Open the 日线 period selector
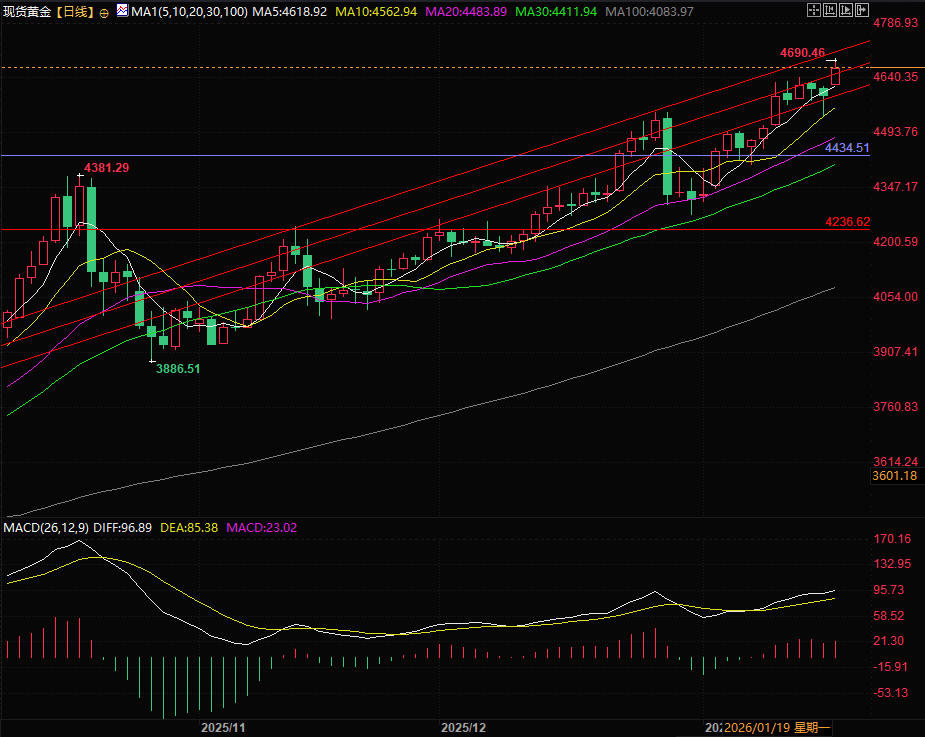The width and height of the screenshot is (925, 737). pos(76,11)
